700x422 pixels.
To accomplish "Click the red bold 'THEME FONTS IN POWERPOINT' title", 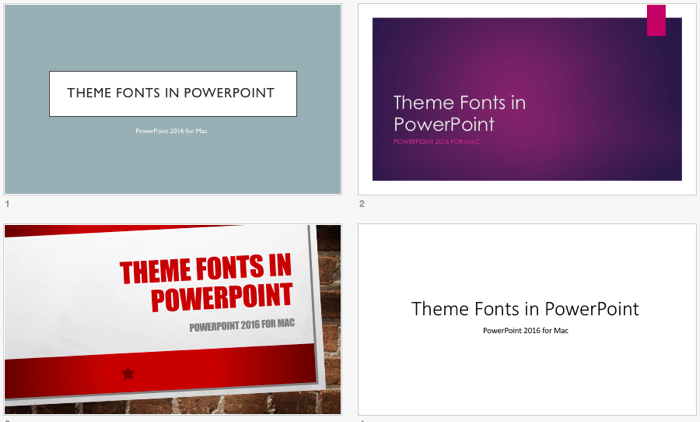I will [x=206, y=282].
